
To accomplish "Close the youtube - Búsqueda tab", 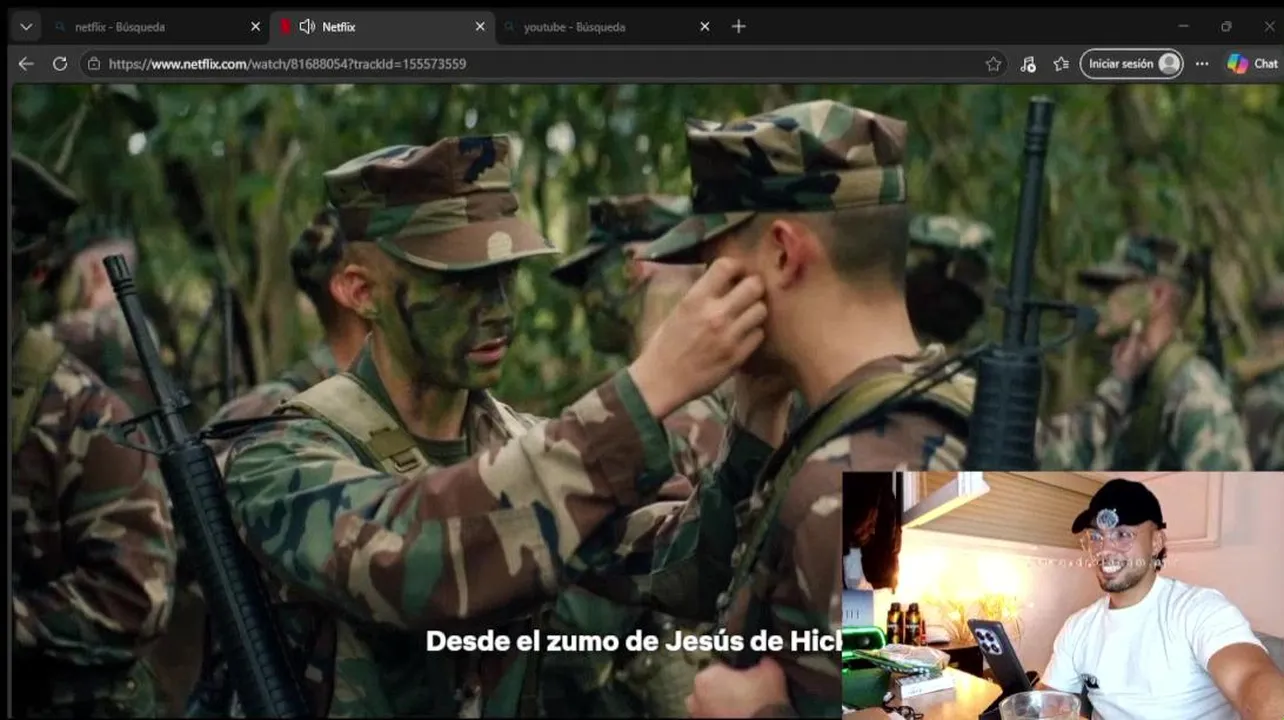I will pyautogui.click(x=704, y=27).
